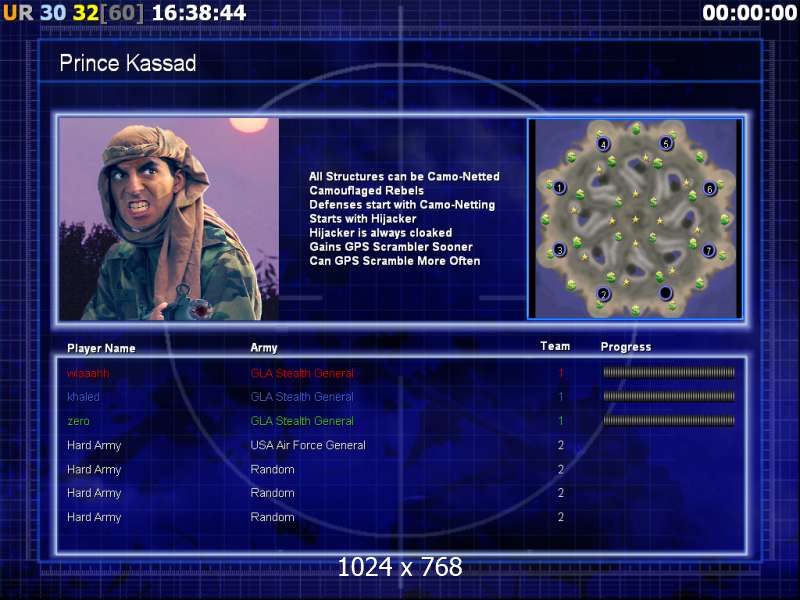
Task: Click zero's GLA Stealth General army
Action: [302, 421]
